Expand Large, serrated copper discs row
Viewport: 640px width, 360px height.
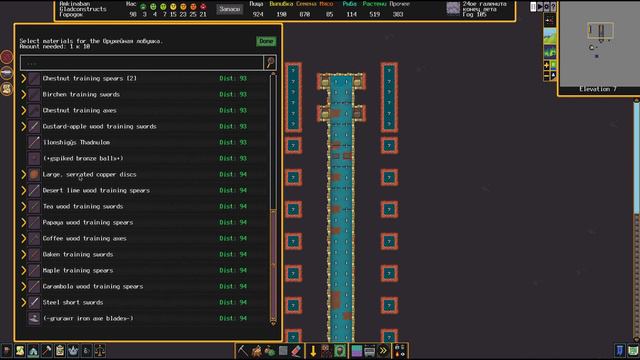pyautogui.click(x=24, y=174)
